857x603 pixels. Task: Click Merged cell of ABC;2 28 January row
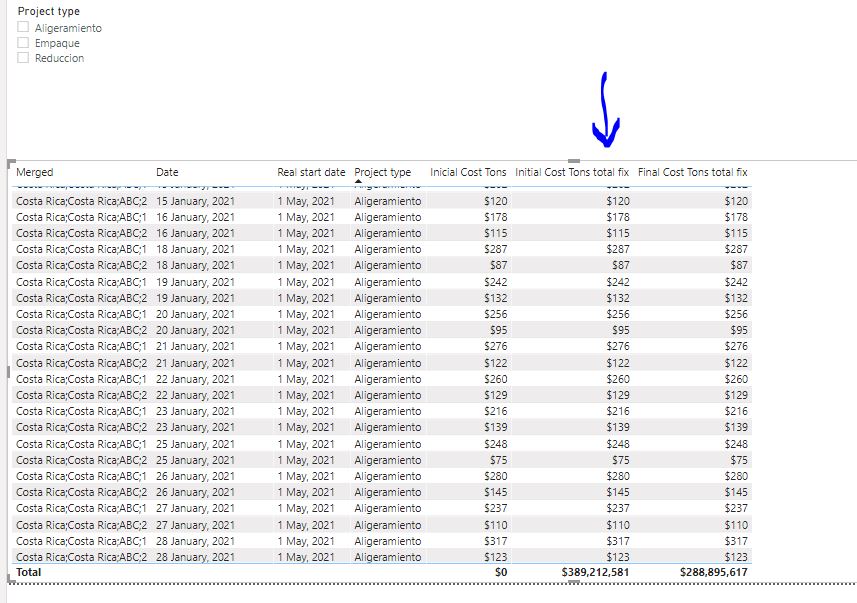click(81, 557)
